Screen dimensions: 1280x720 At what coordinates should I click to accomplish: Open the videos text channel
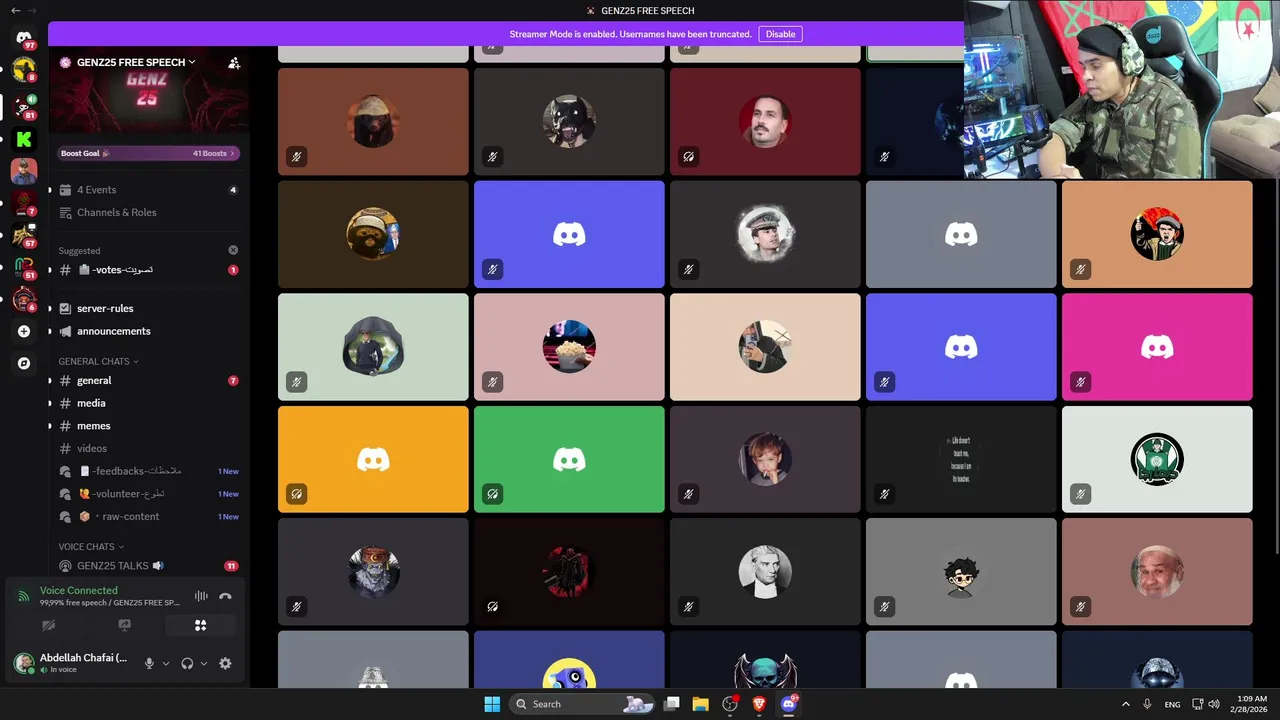148,448
